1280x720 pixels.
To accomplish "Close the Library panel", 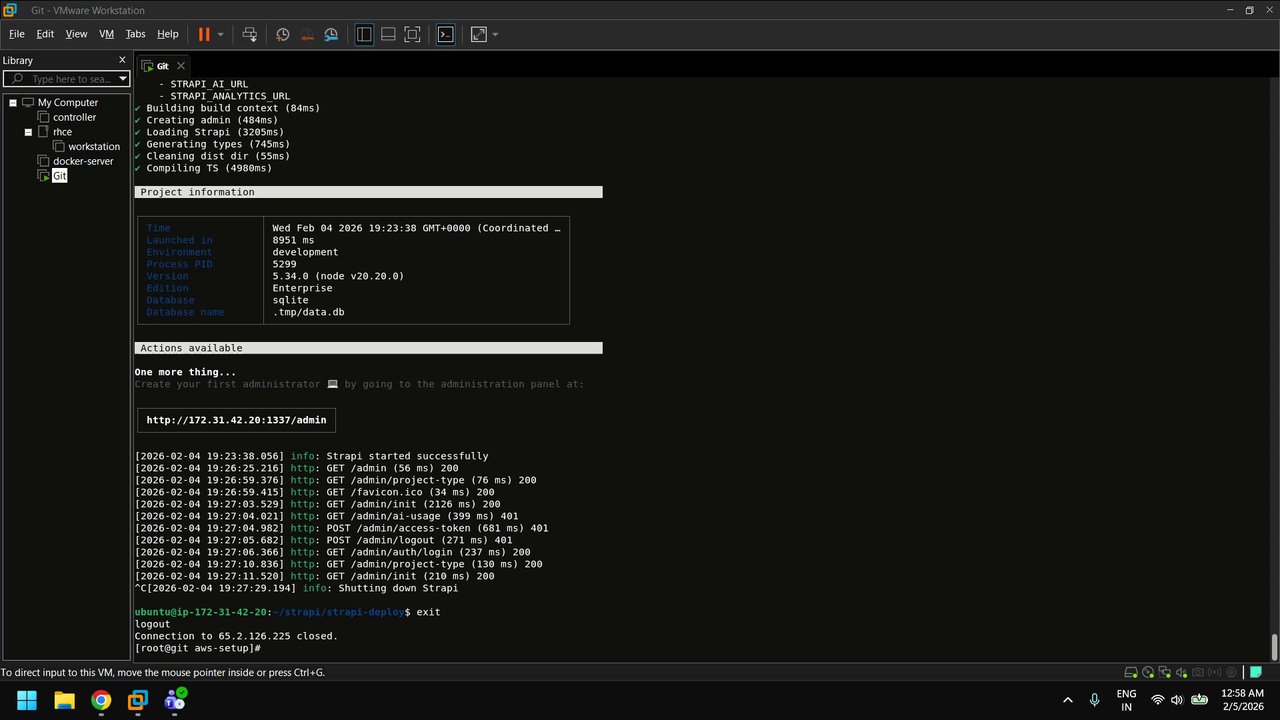I will [122, 60].
